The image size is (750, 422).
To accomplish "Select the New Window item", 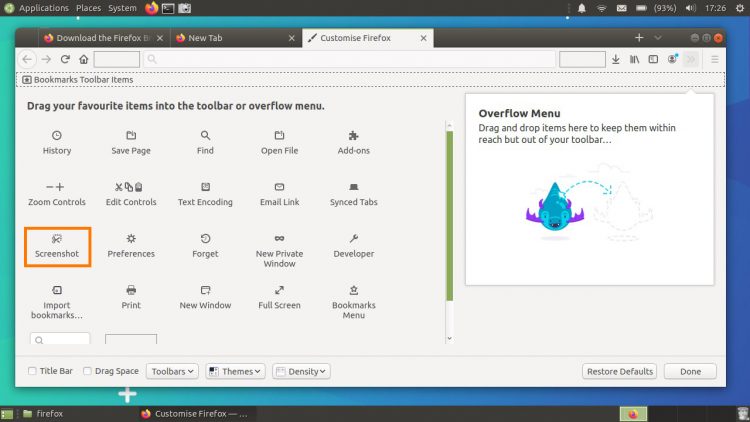I will coord(205,298).
